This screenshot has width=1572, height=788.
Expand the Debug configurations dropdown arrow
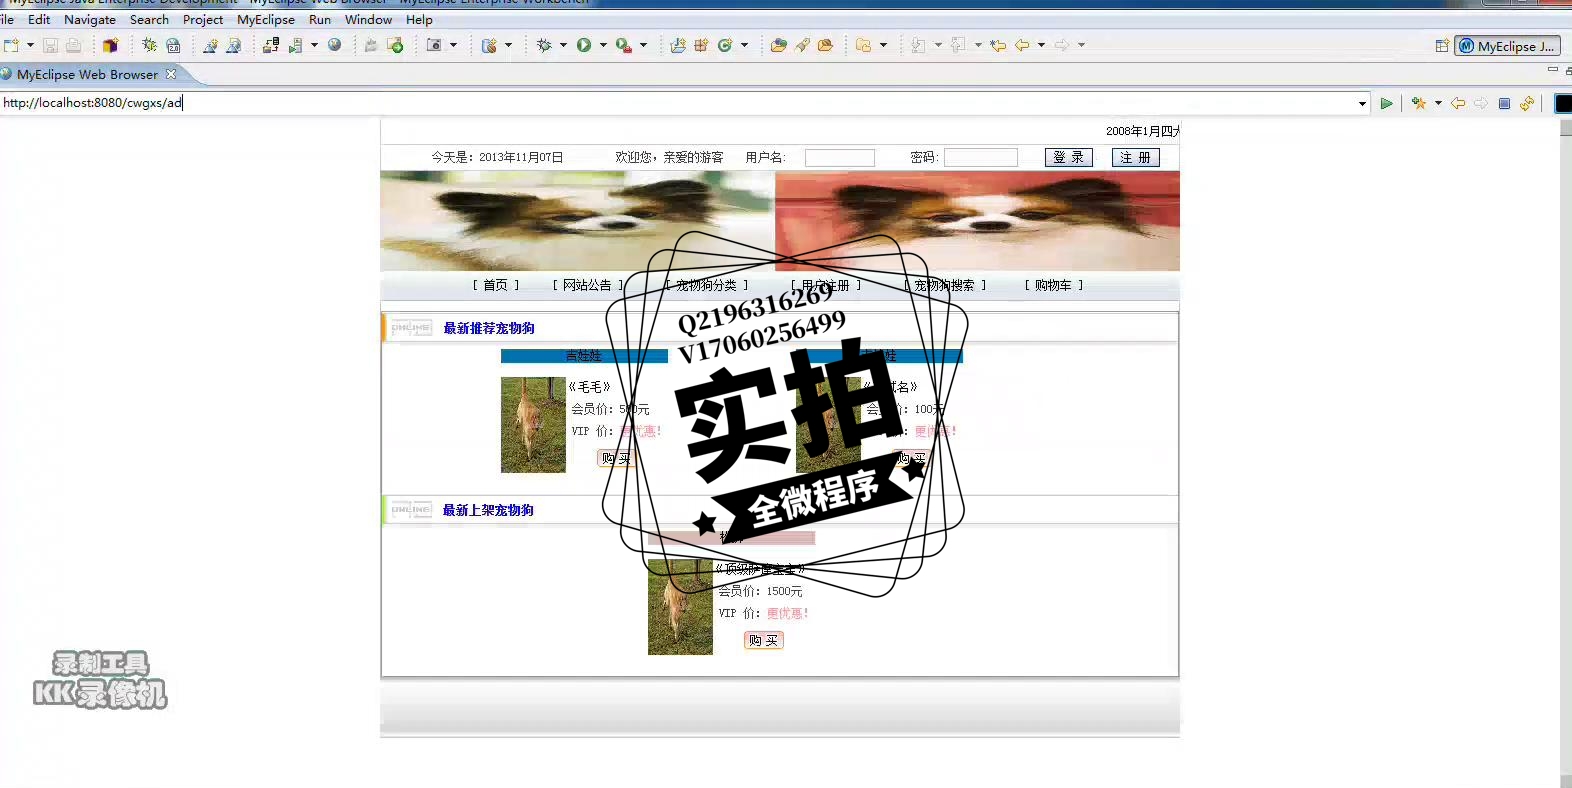(563, 45)
